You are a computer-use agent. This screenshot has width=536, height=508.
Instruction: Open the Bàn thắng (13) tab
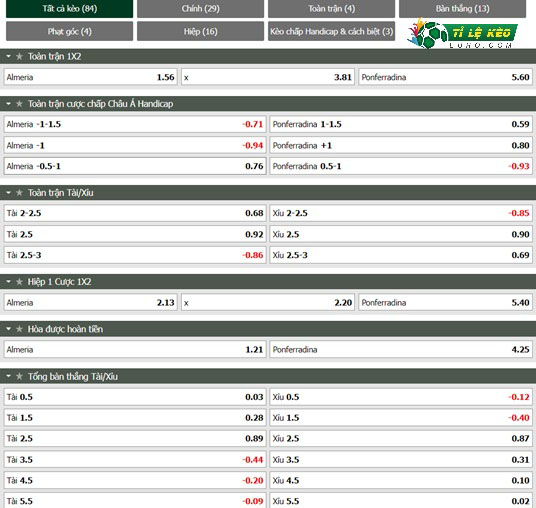(x=462, y=9)
